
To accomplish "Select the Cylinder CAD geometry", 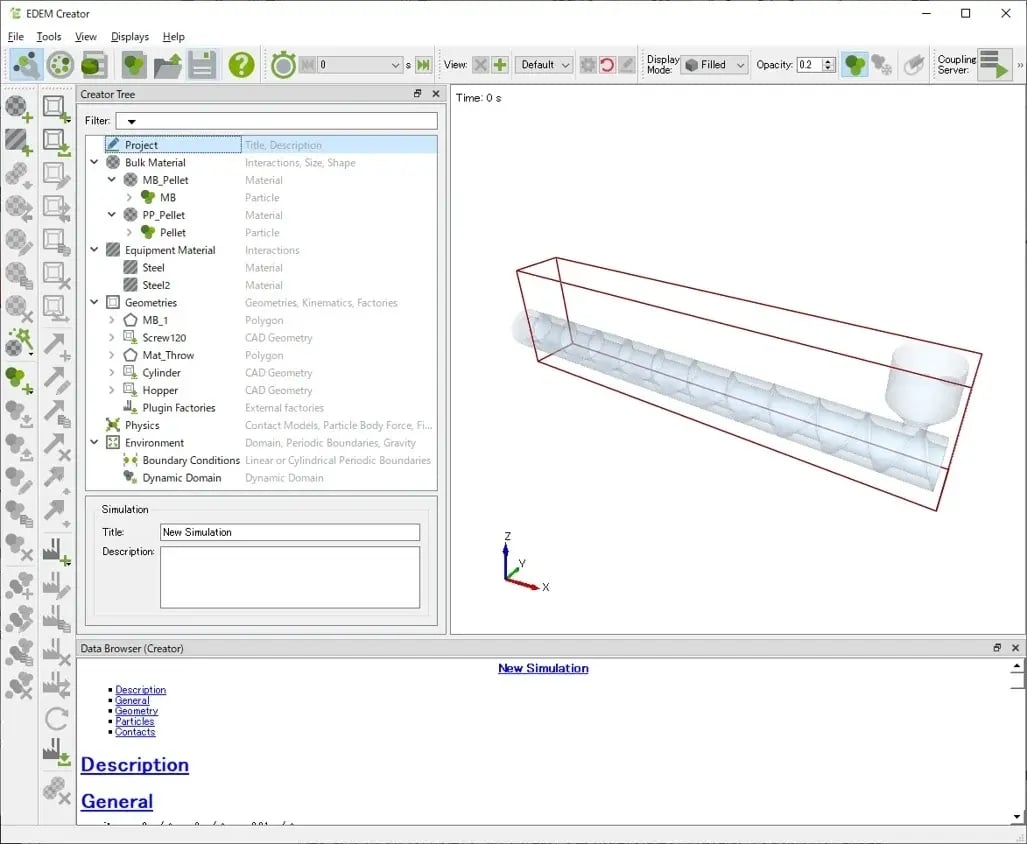I will pos(161,373).
